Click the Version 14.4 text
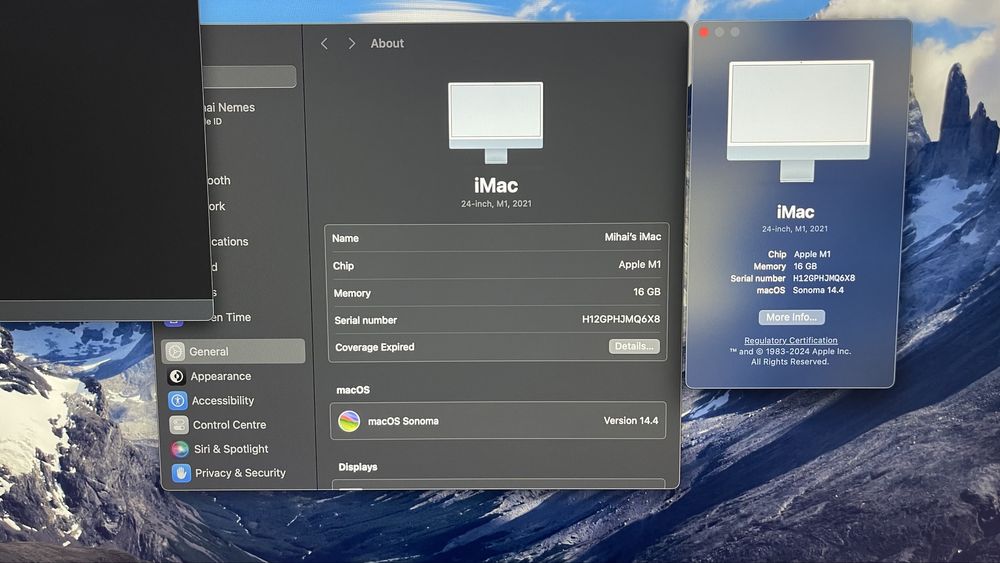 coord(631,421)
